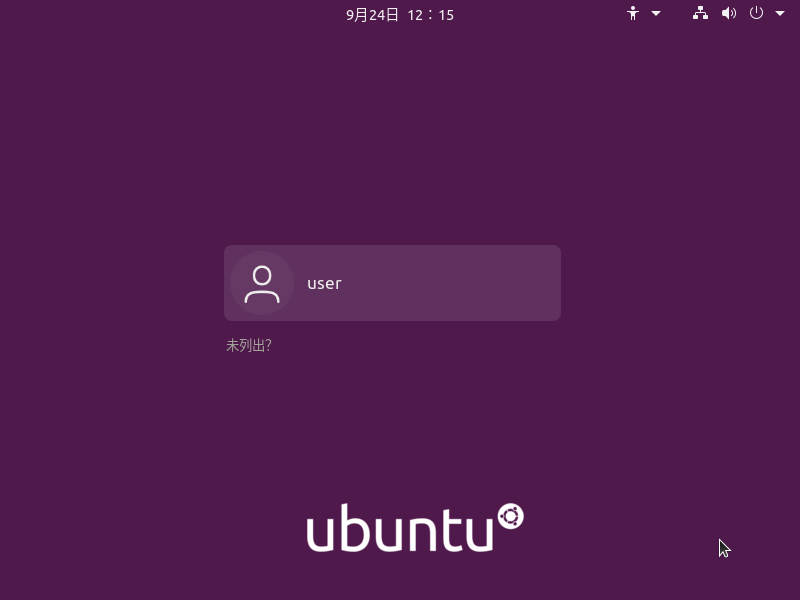Click the round background behind the avatar

[262, 283]
